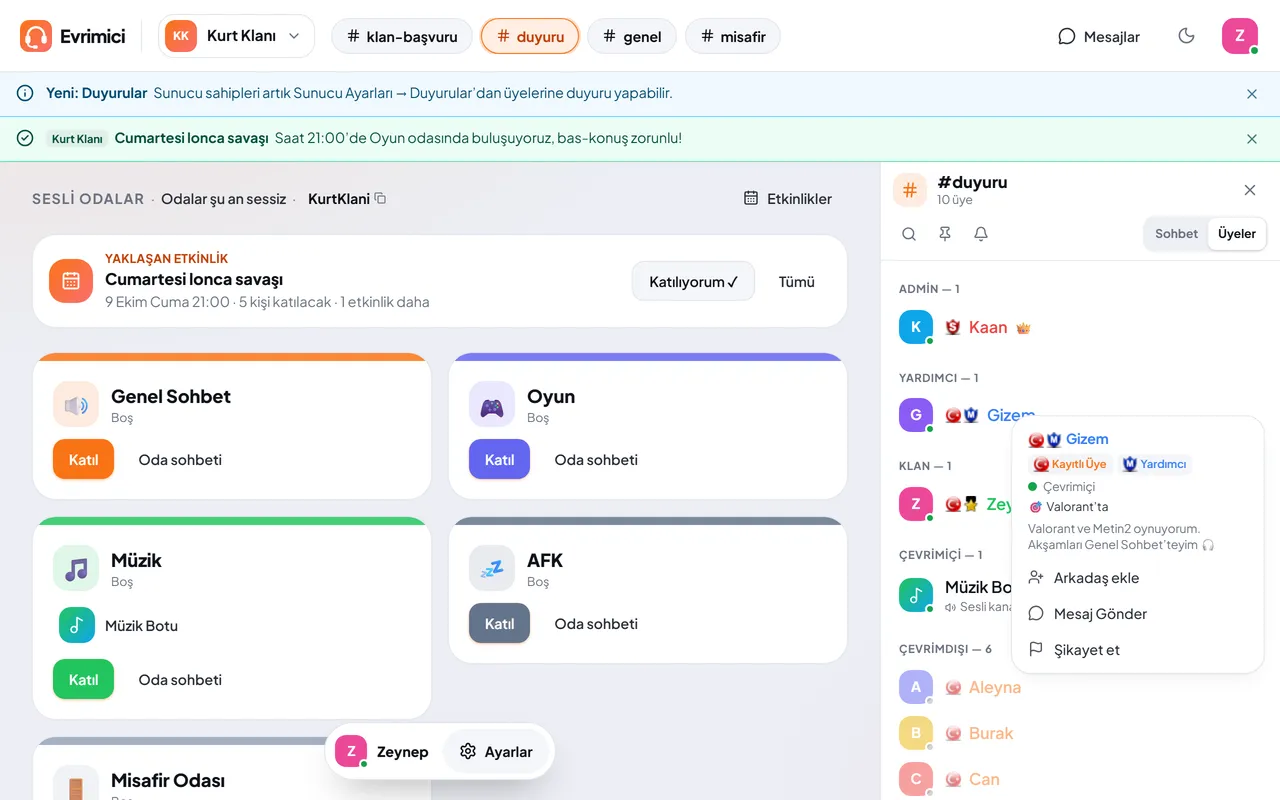Close the #duyuru side panel

[1250, 190]
